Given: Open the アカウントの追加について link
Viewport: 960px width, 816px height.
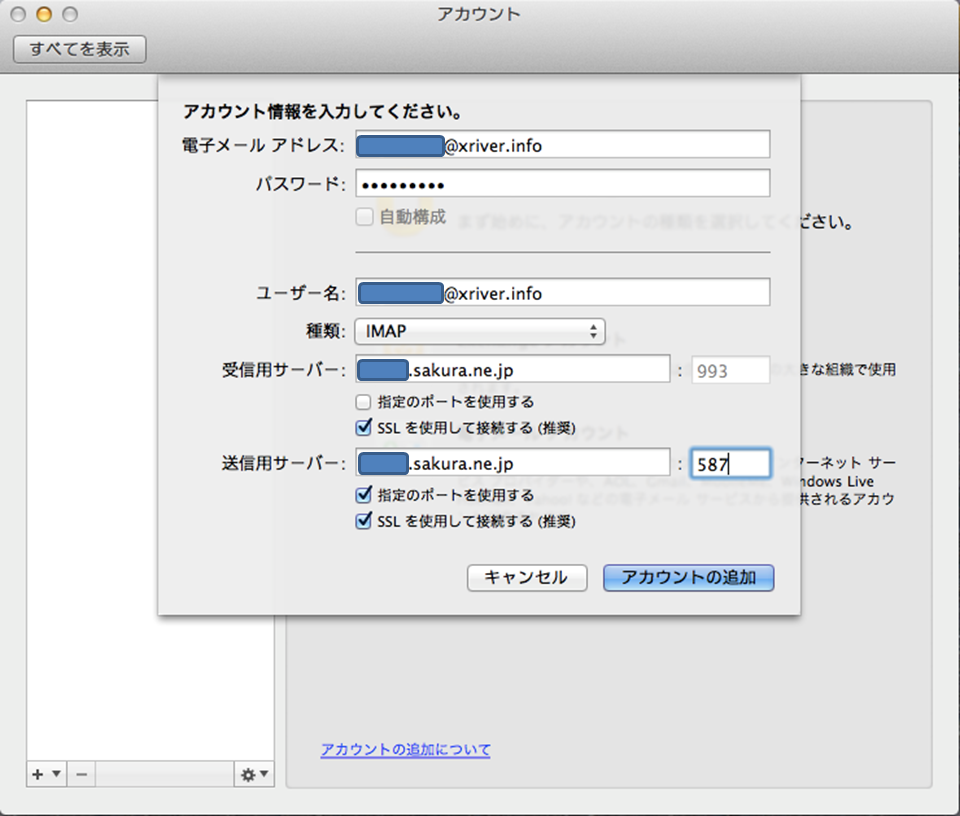Looking at the screenshot, I should (x=405, y=749).
